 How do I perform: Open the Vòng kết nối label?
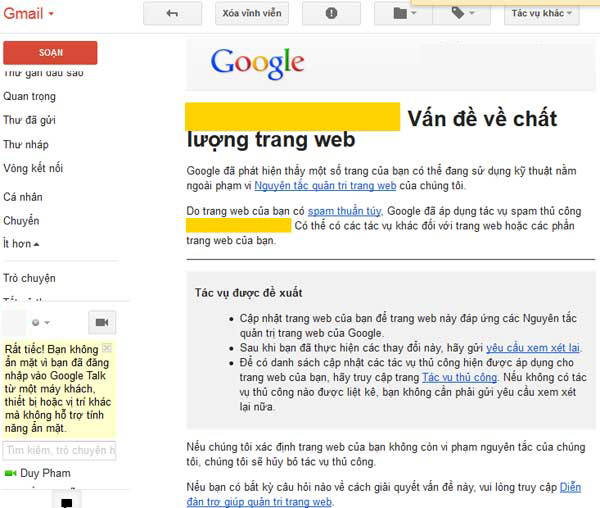[33, 168]
